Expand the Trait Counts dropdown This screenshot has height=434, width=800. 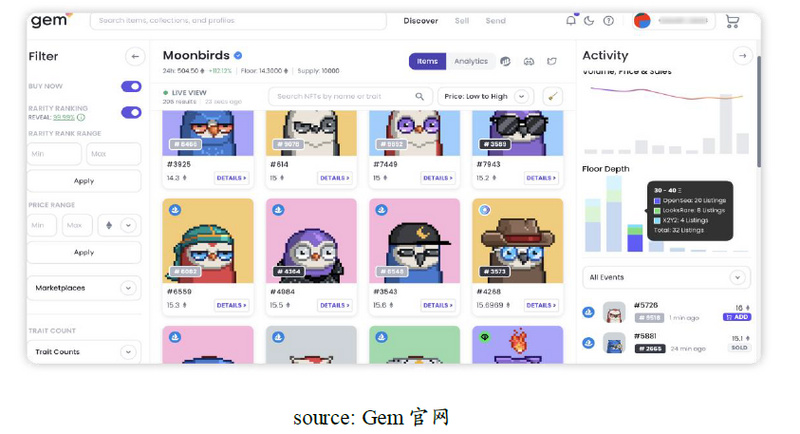pos(84,352)
